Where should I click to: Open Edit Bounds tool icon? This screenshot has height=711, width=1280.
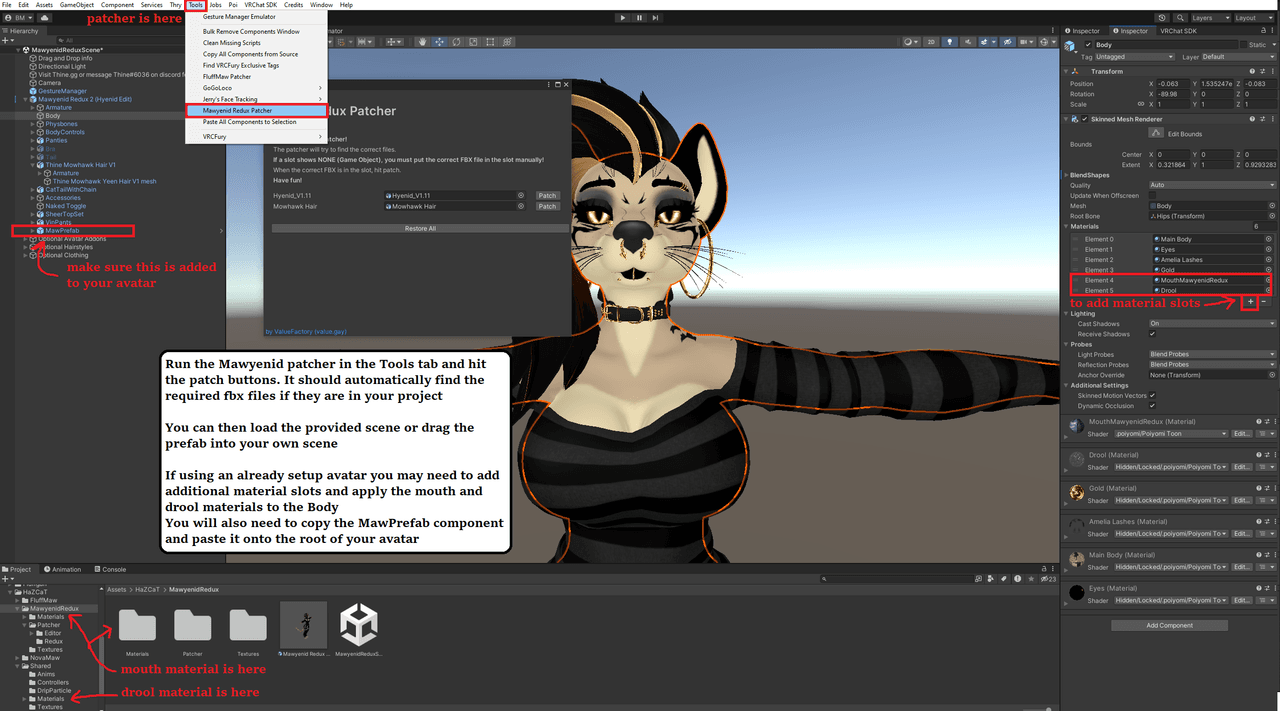pos(1158,132)
